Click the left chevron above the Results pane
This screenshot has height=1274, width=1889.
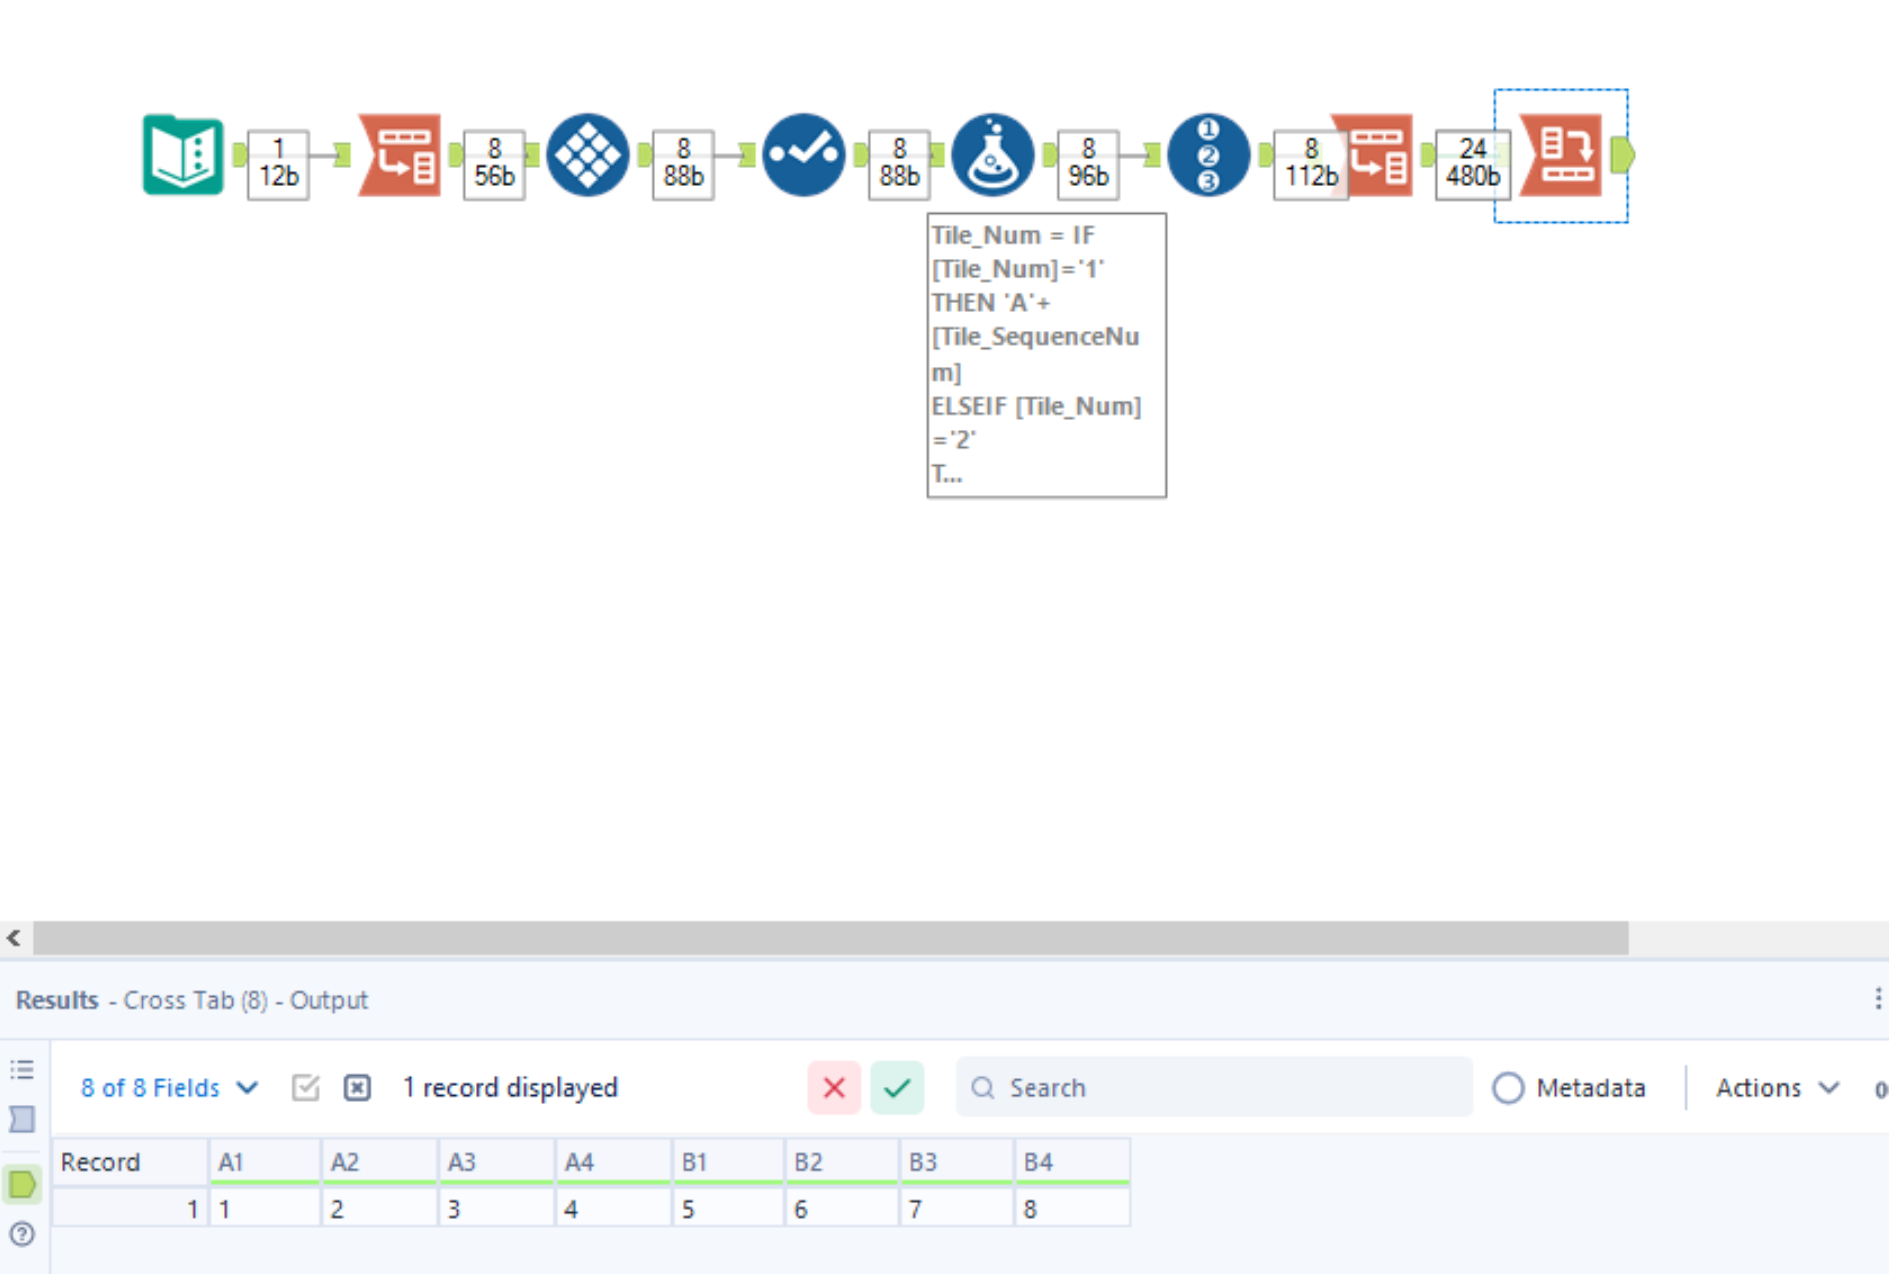tap(13, 938)
